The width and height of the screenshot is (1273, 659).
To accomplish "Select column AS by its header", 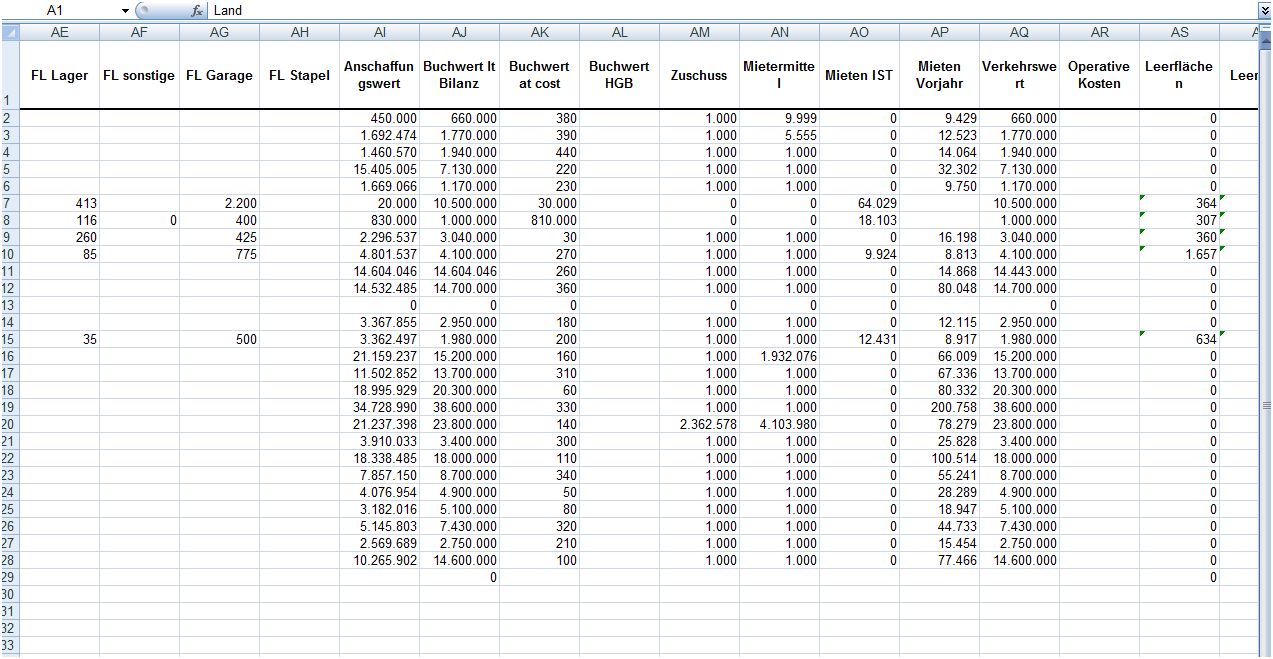I will click(x=1179, y=32).
